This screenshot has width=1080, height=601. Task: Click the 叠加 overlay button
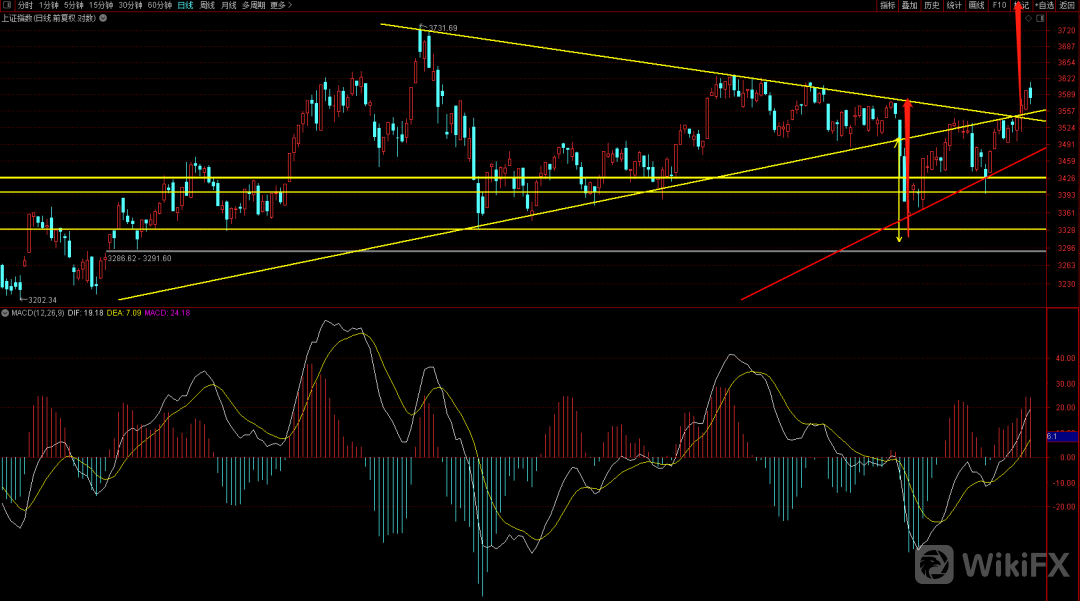point(909,5)
